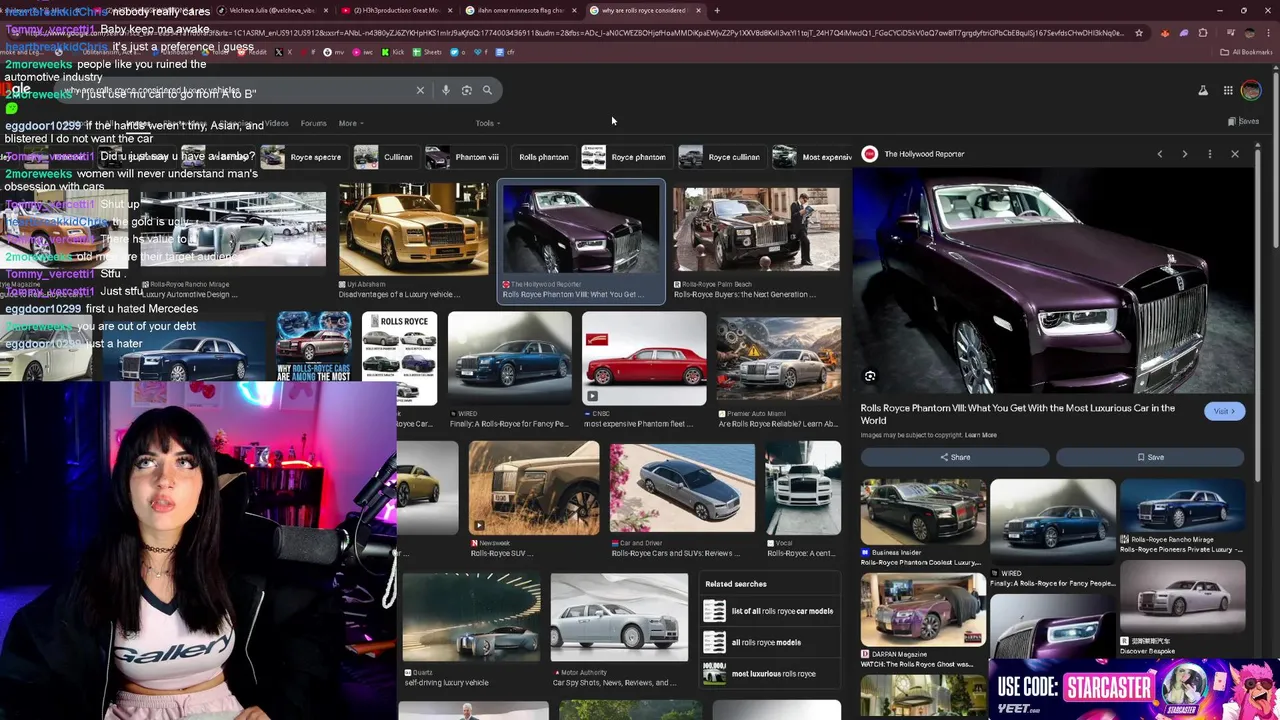Viewport: 1280px width, 720px height.
Task: Click the All Bookmarks folder
Action: 1246,52
